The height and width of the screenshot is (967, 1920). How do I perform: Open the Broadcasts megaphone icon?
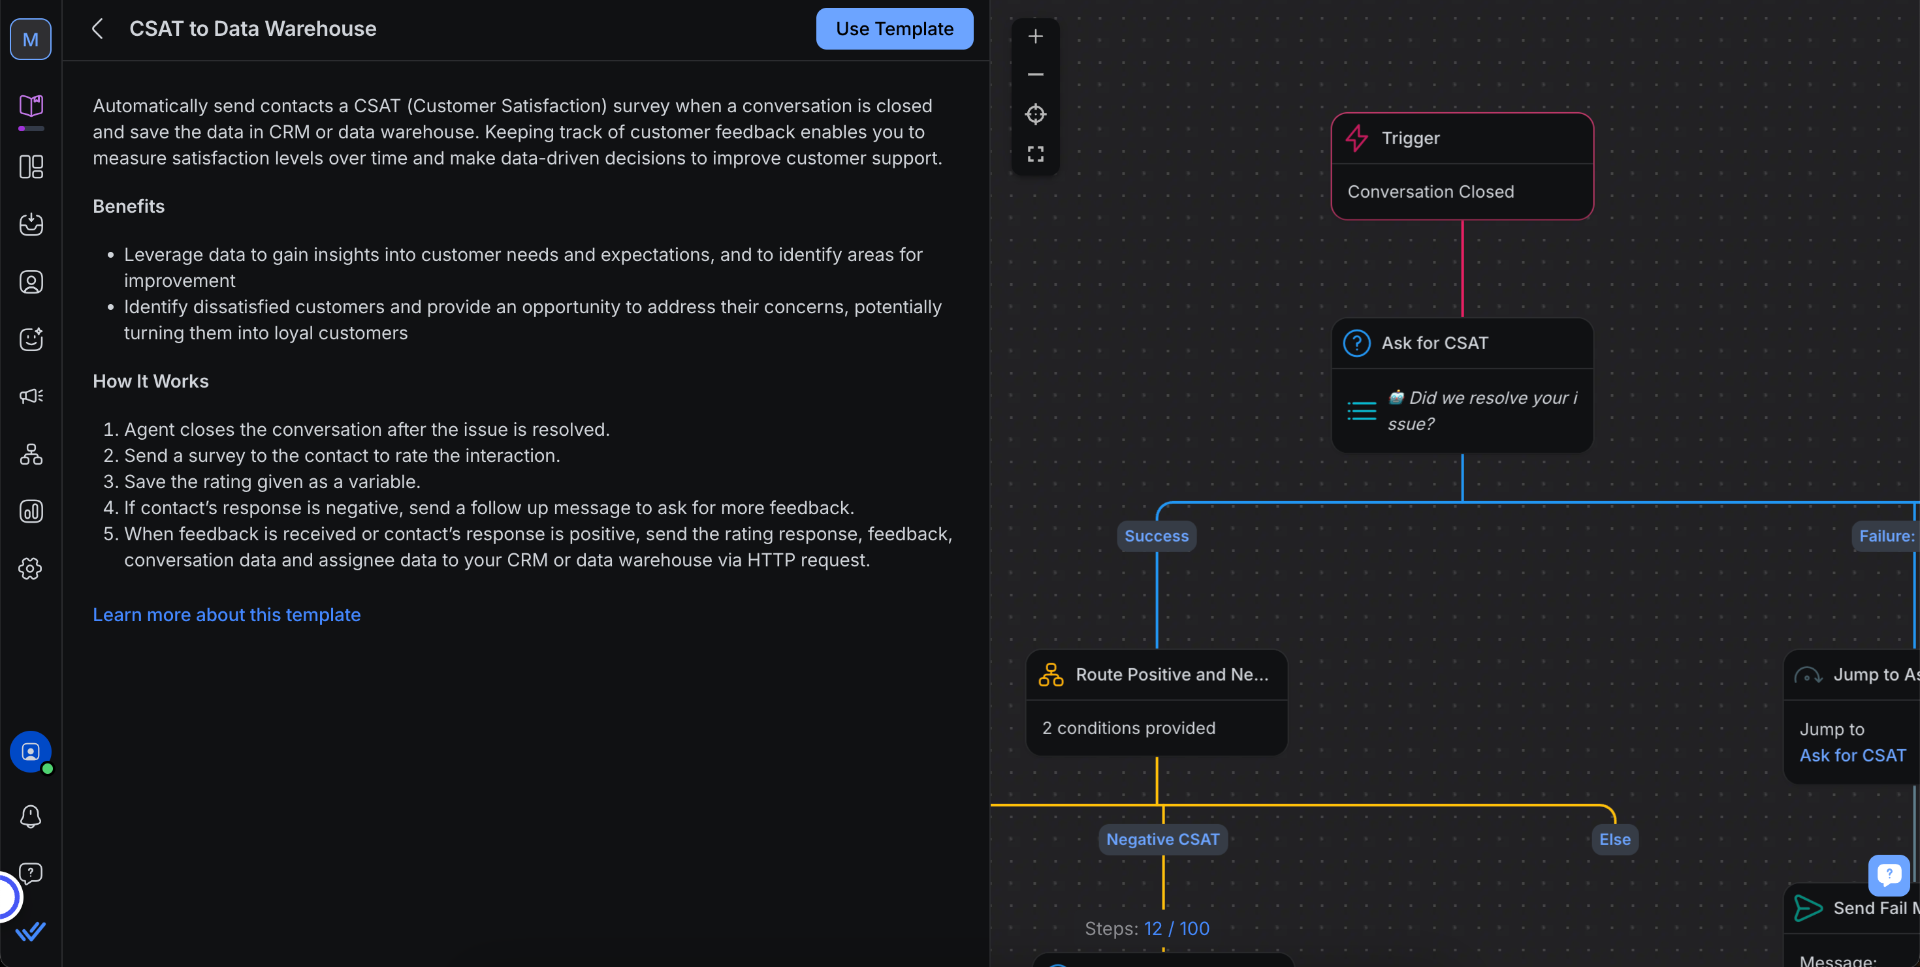31,396
